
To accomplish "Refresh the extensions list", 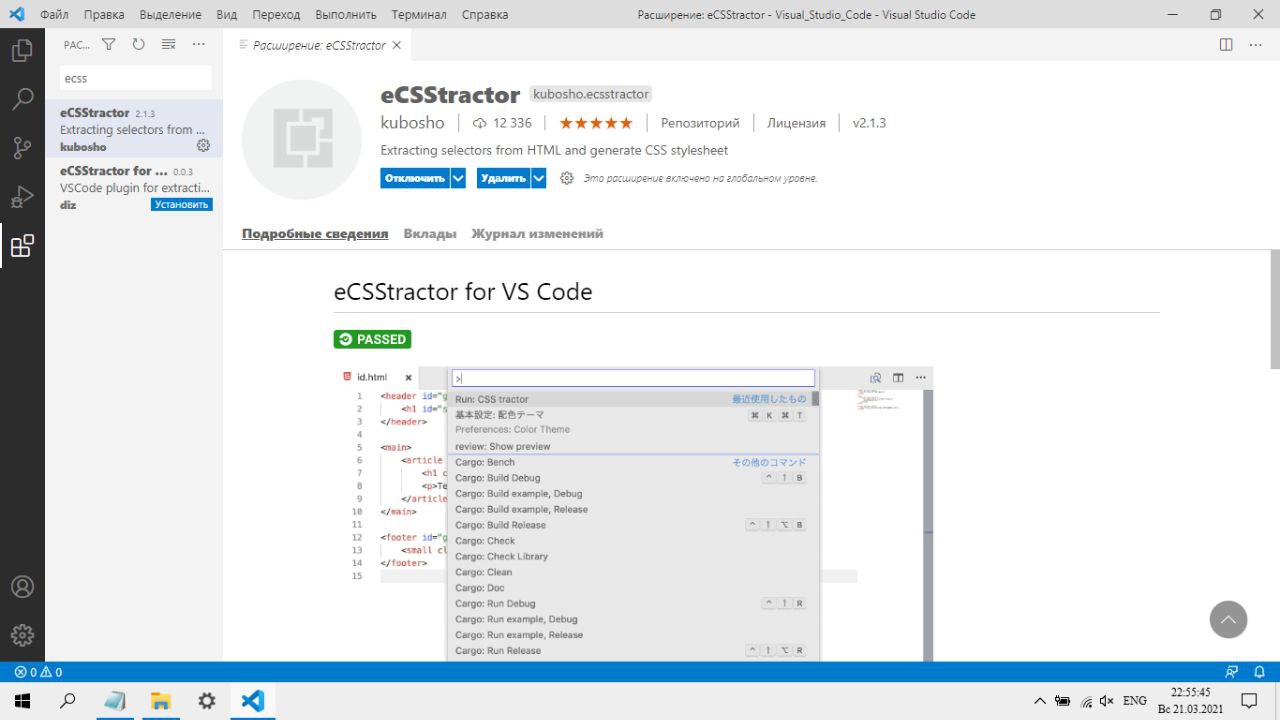I will (x=138, y=45).
